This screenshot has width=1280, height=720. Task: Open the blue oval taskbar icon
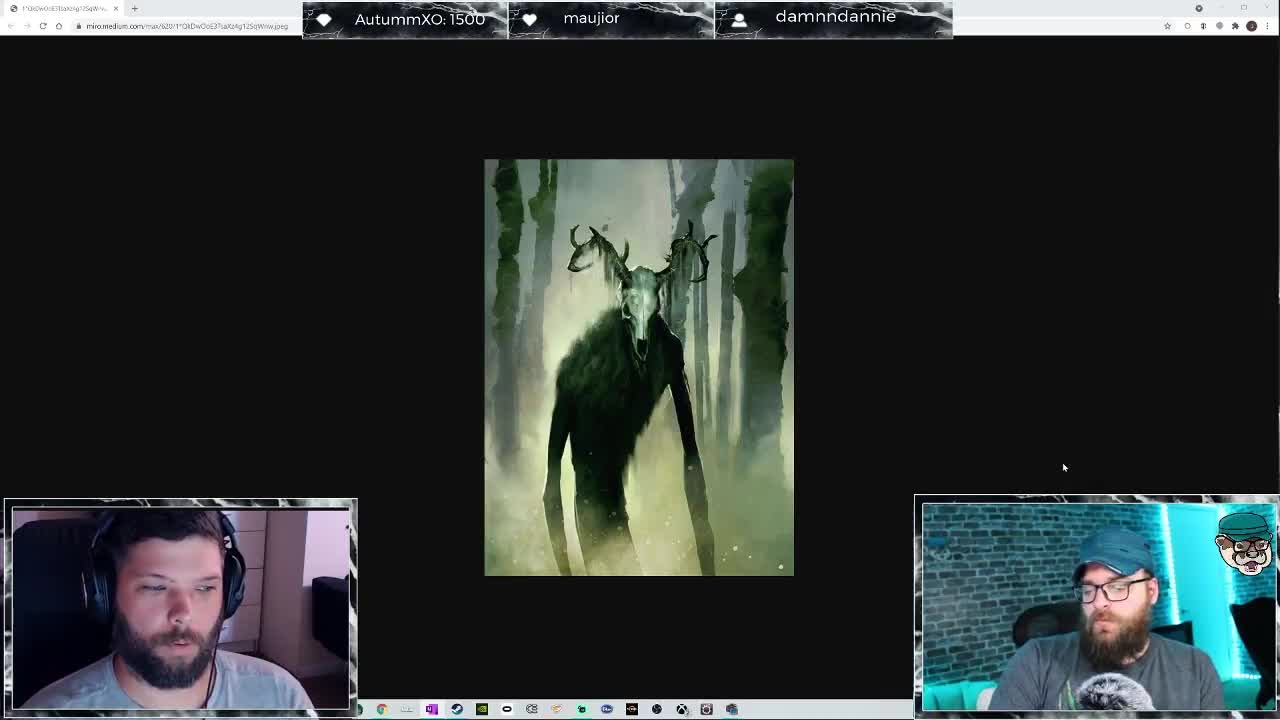[607, 709]
